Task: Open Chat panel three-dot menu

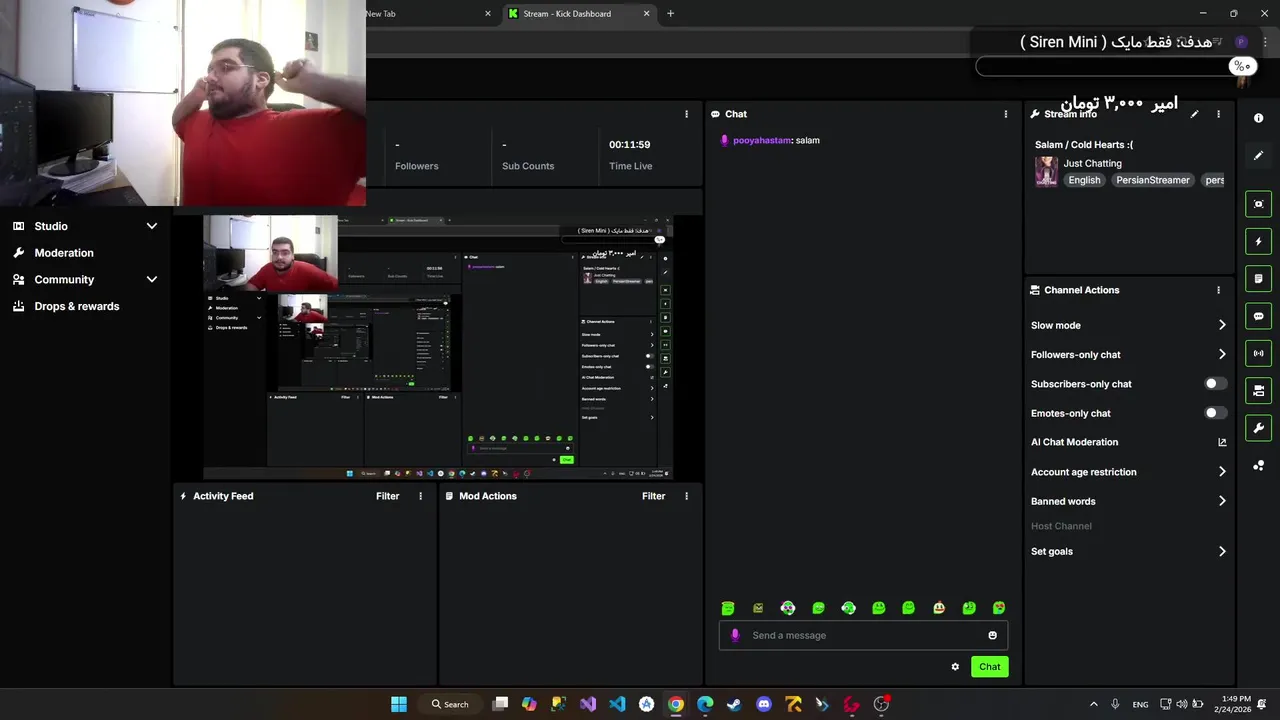Action: (1006, 114)
